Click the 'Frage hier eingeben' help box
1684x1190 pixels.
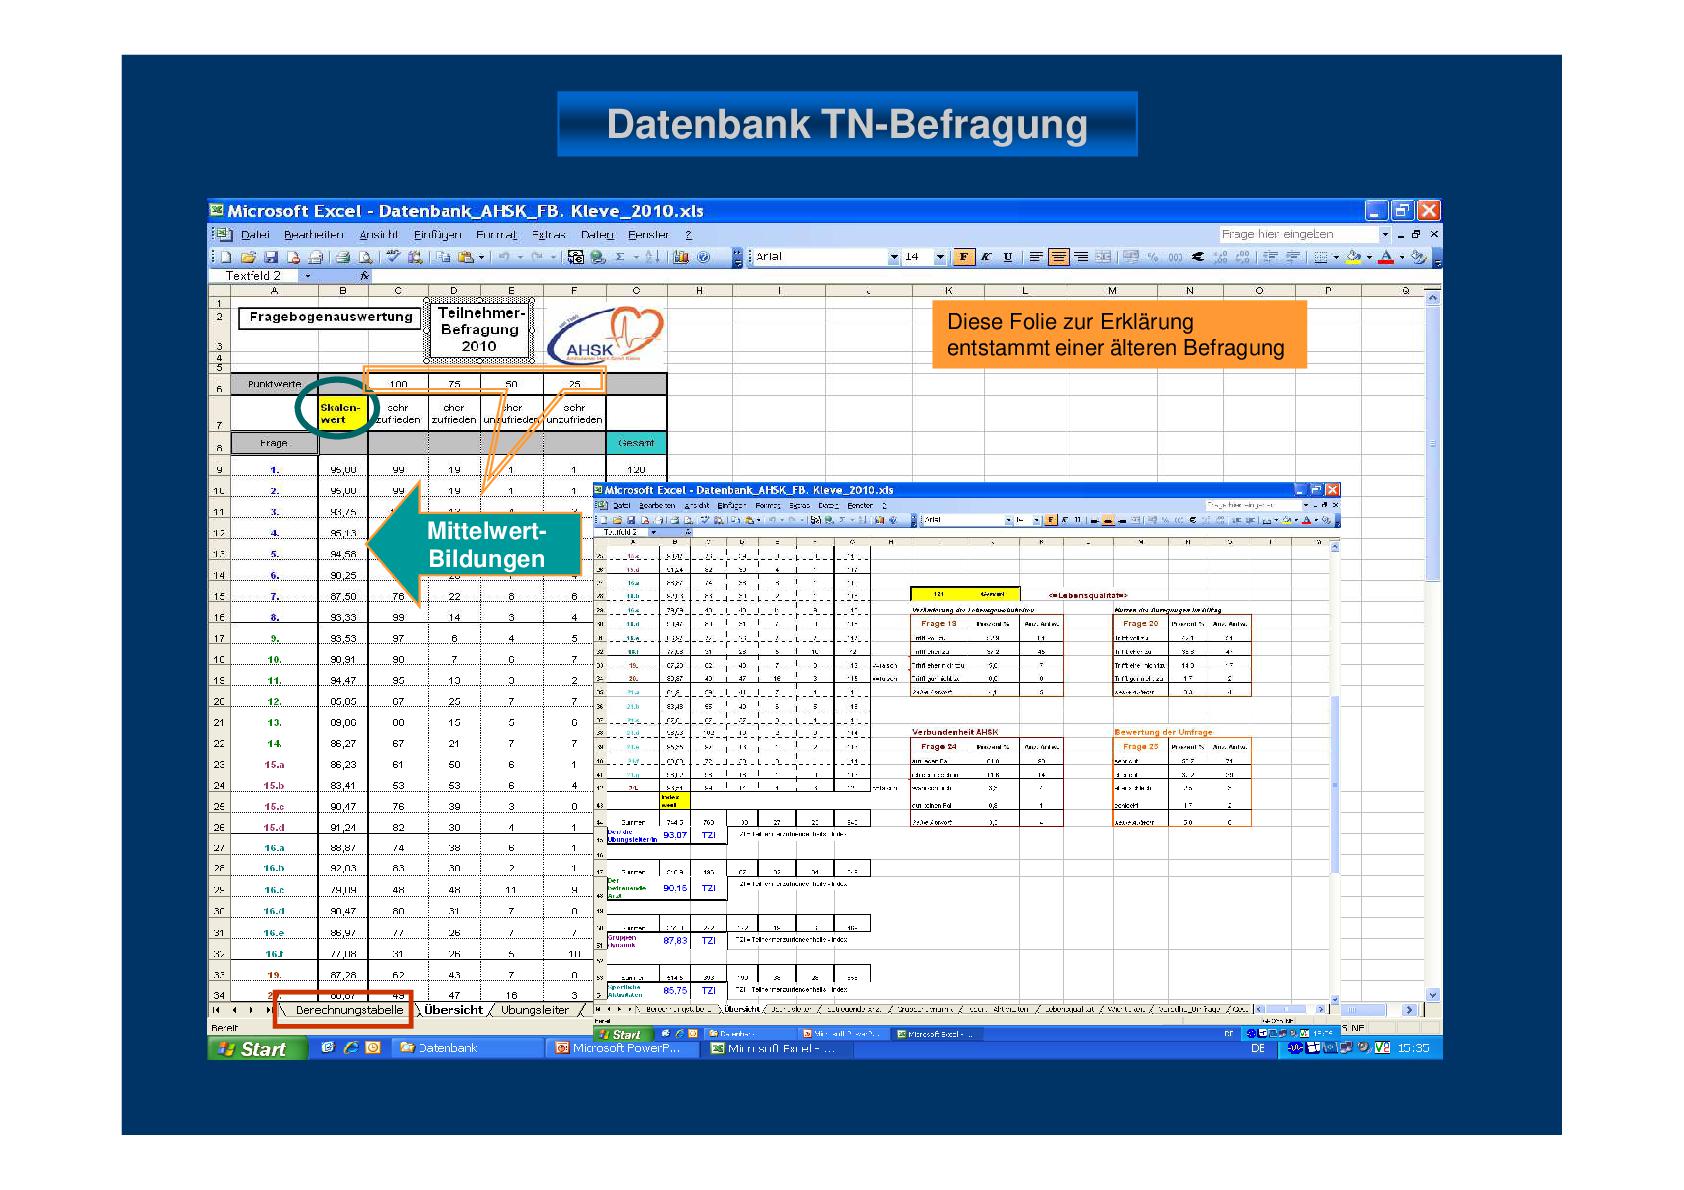1296,234
